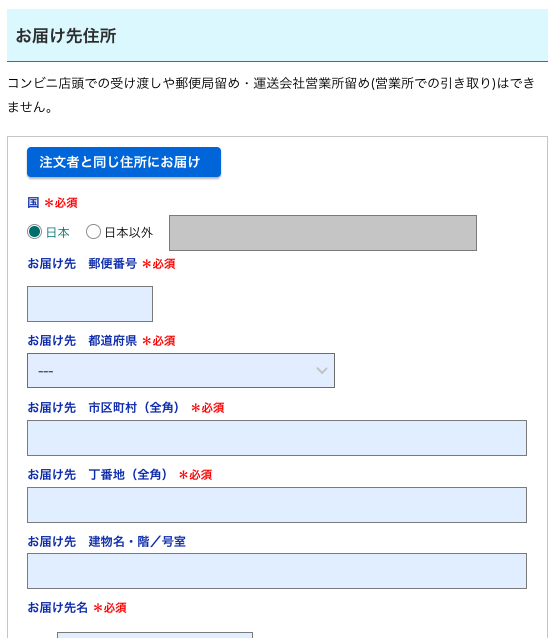The height and width of the screenshot is (638, 554).
Task: Click the お届け先名 input at bottom
Action: [155, 635]
